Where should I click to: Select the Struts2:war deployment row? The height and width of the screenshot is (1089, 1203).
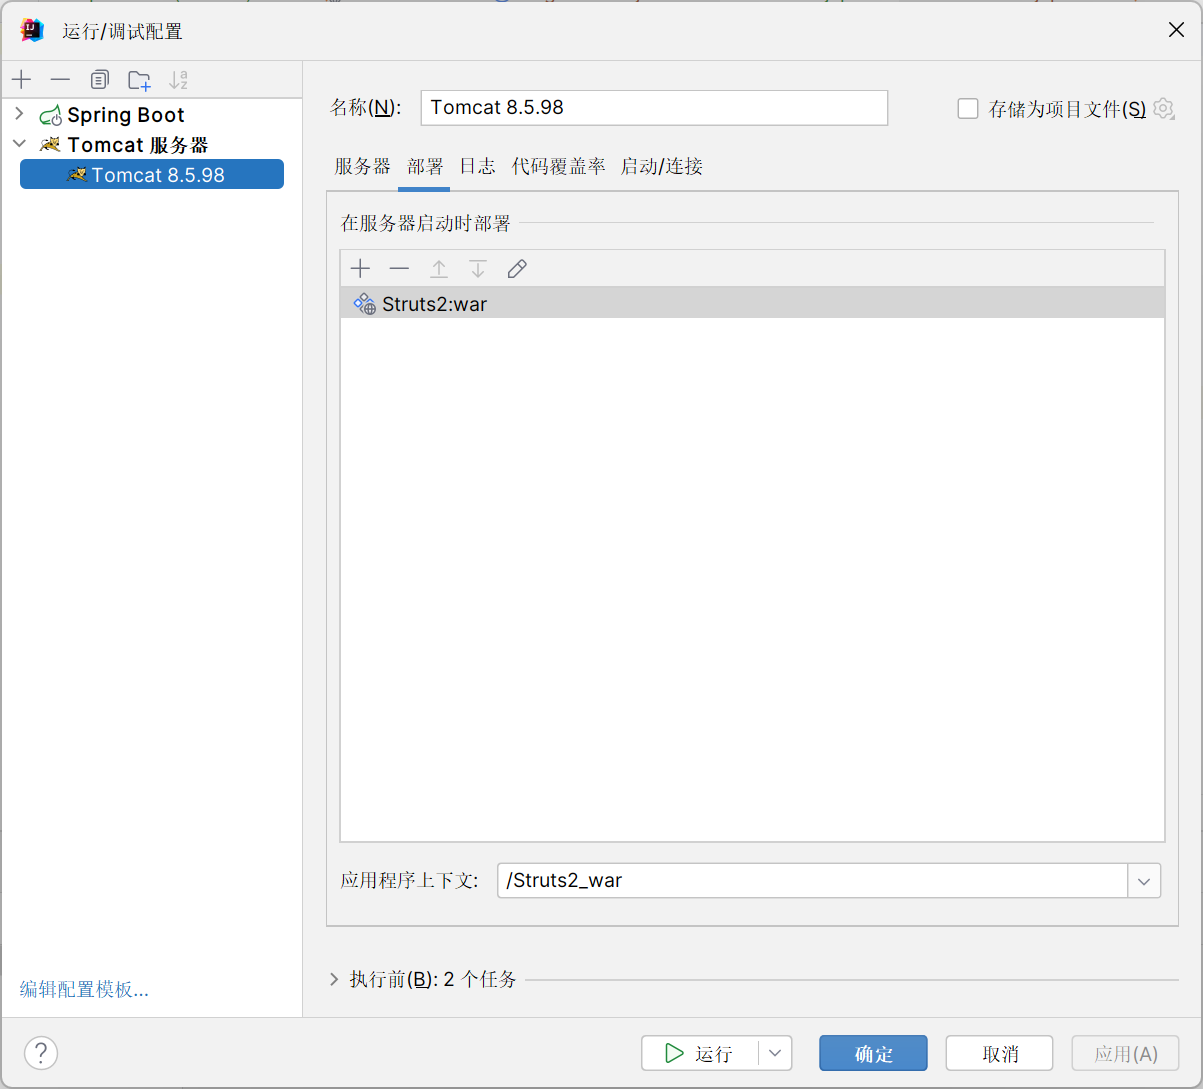coord(752,303)
